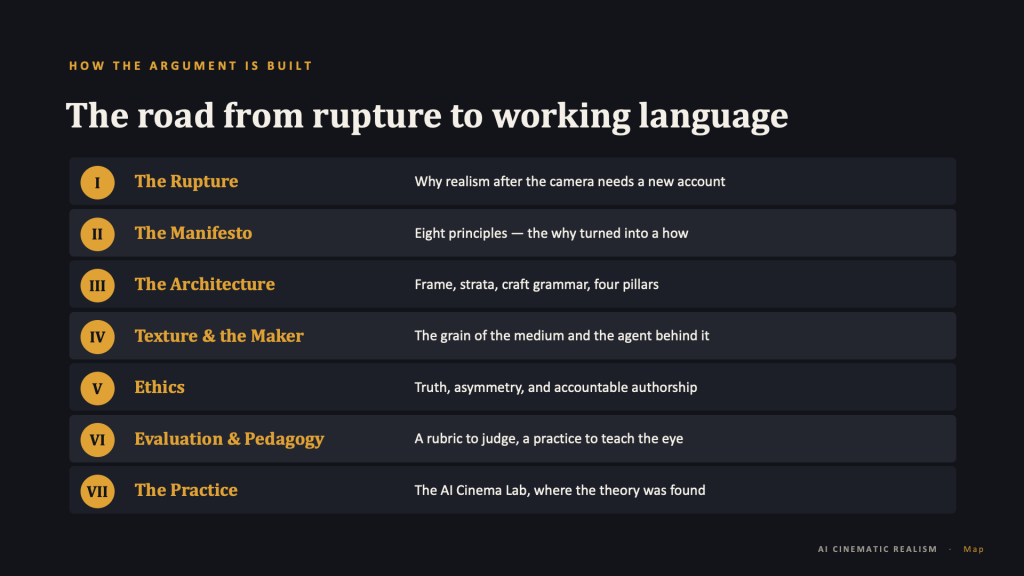This screenshot has height=576, width=1024.
Task: Click the gold Roman numeral I badge
Action: click(97, 182)
